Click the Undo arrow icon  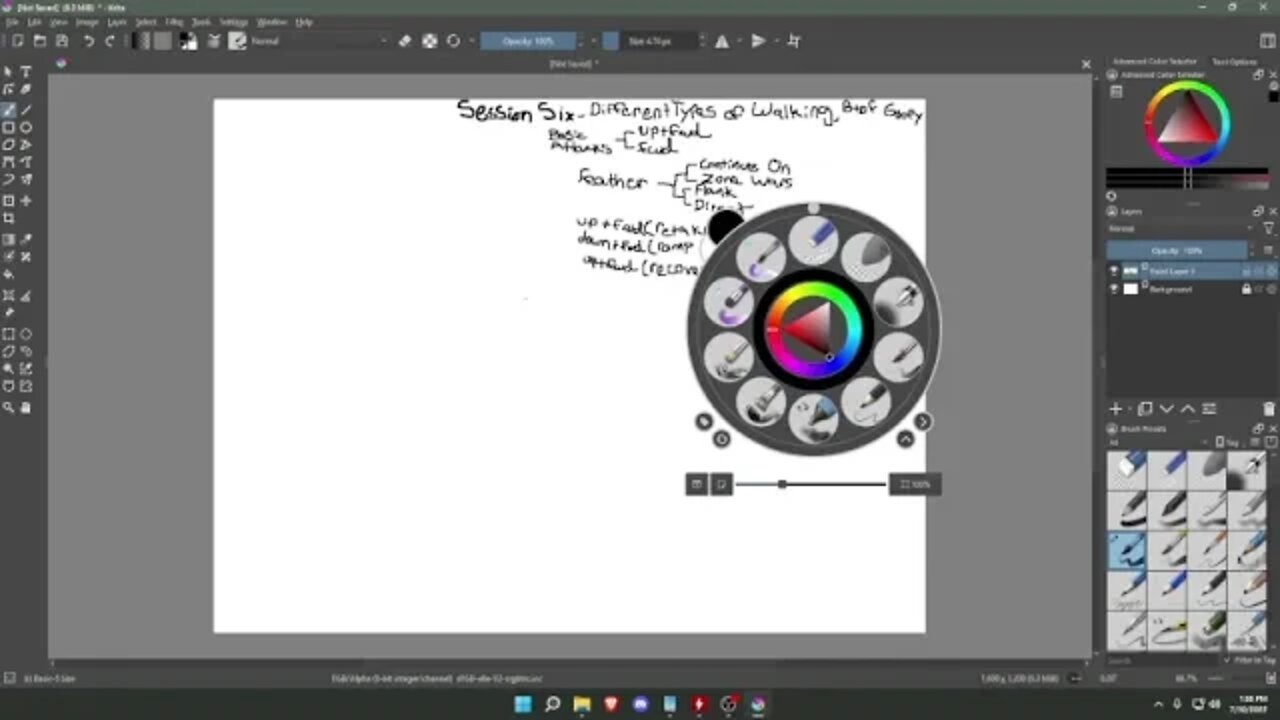pos(89,41)
